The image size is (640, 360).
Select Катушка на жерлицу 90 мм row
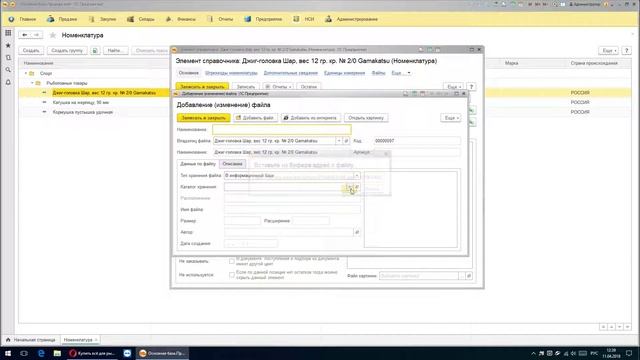tap(80, 102)
